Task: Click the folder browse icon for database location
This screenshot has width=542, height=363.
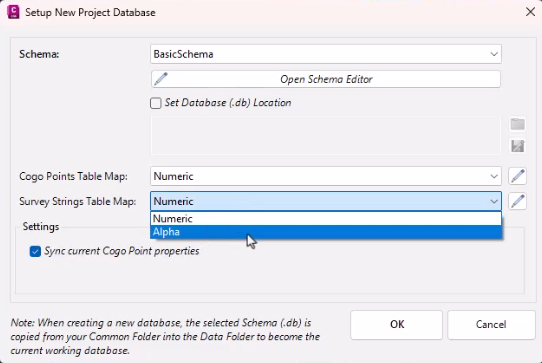Action: (x=517, y=124)
